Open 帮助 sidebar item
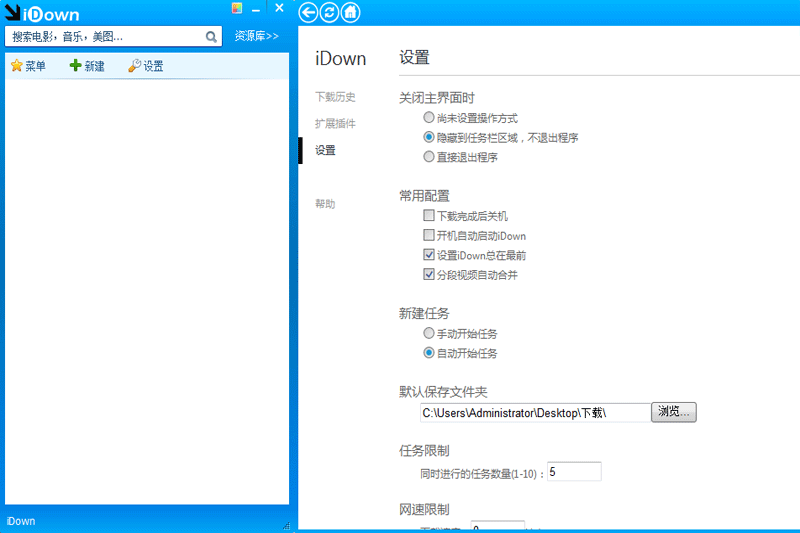The width and height of the screenshot is (800, 533). click(x=325, y=204)
